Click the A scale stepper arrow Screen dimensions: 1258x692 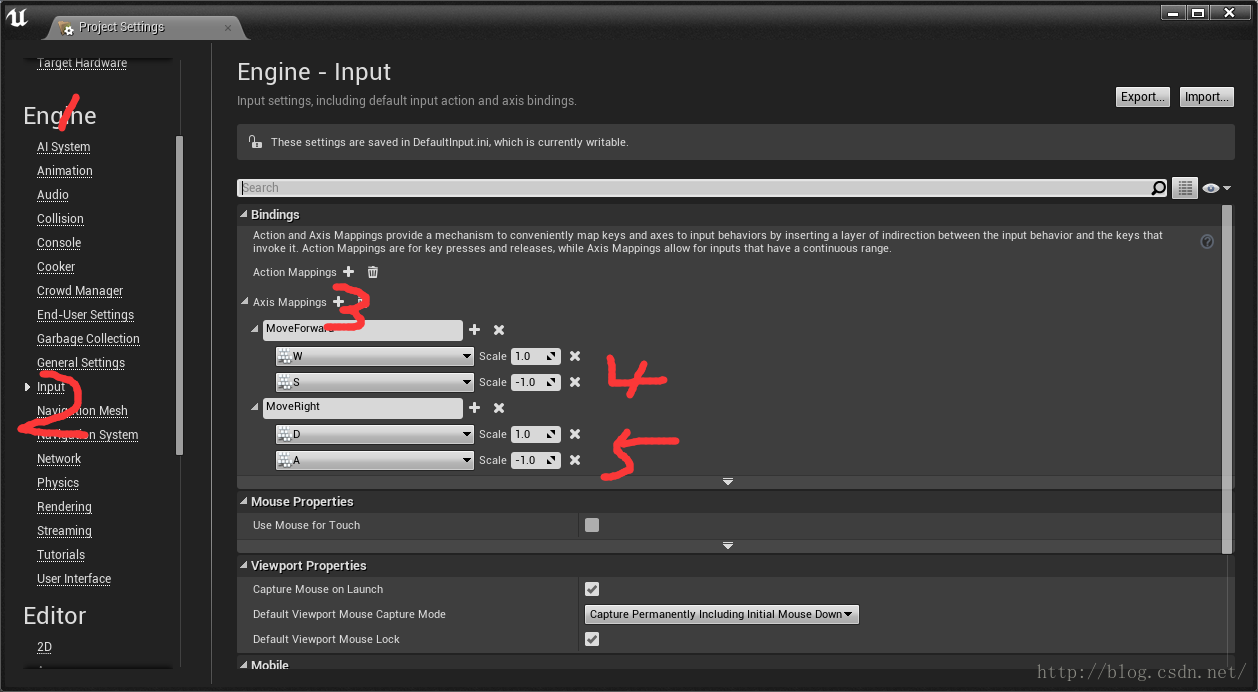[x=551, y=460]
